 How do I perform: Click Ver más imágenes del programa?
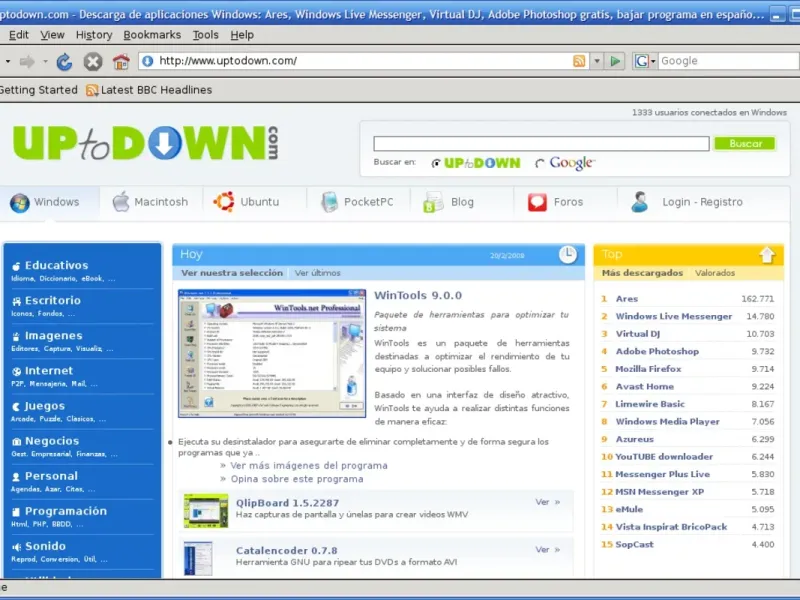pyautogui.click(x=309, y=466)
